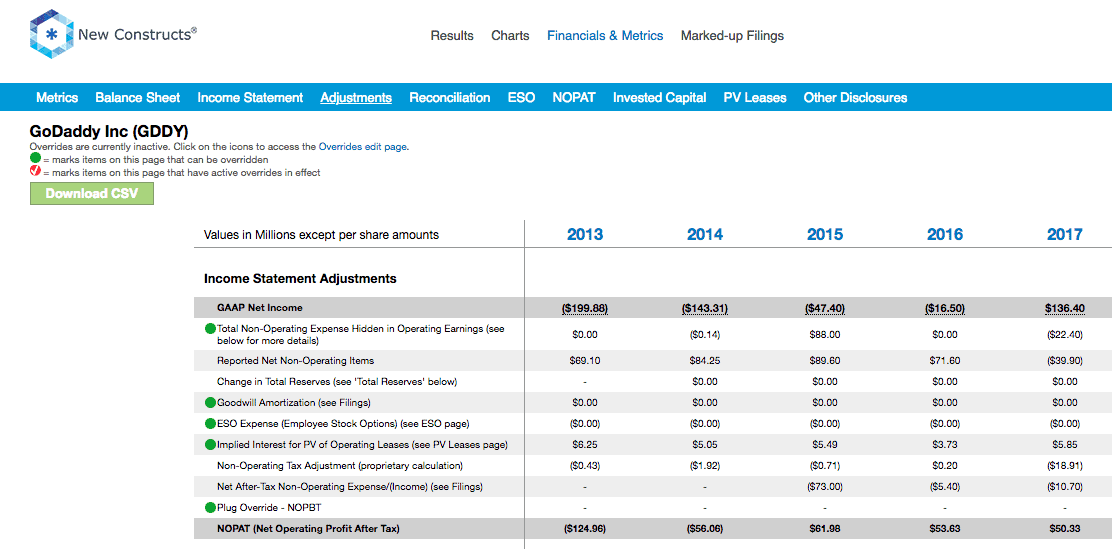This screenshot has height=549, width=1112.
Task: Click the ($56.06) NOPAT value under 2014
Action: [705, 528]
